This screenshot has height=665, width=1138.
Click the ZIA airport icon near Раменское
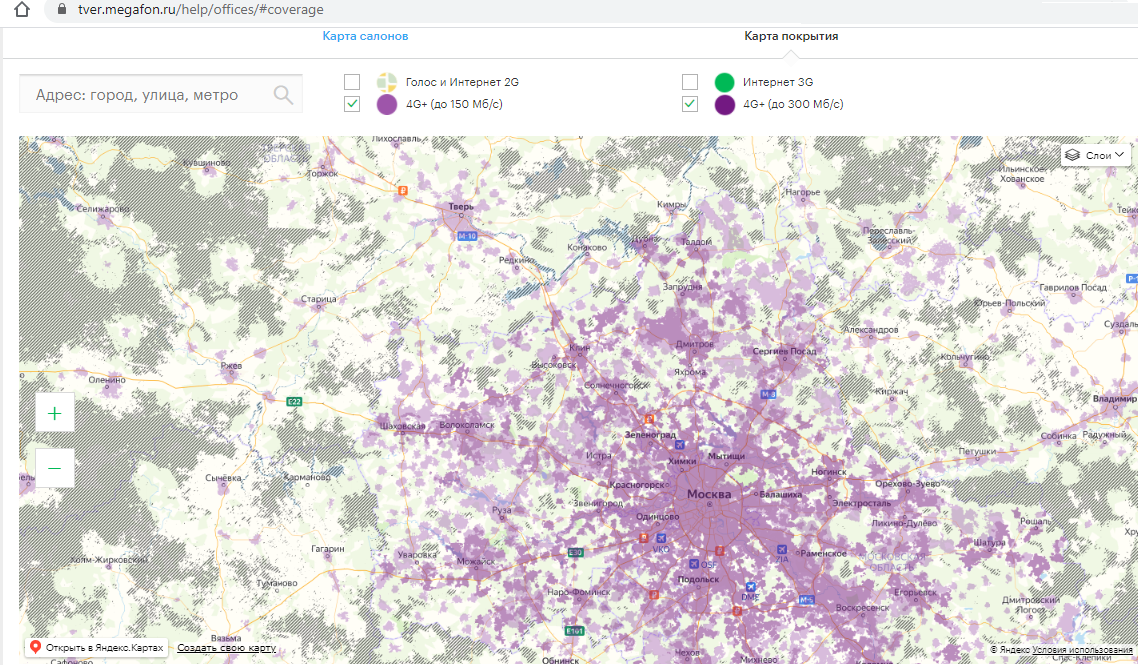[x=781, y=549]
